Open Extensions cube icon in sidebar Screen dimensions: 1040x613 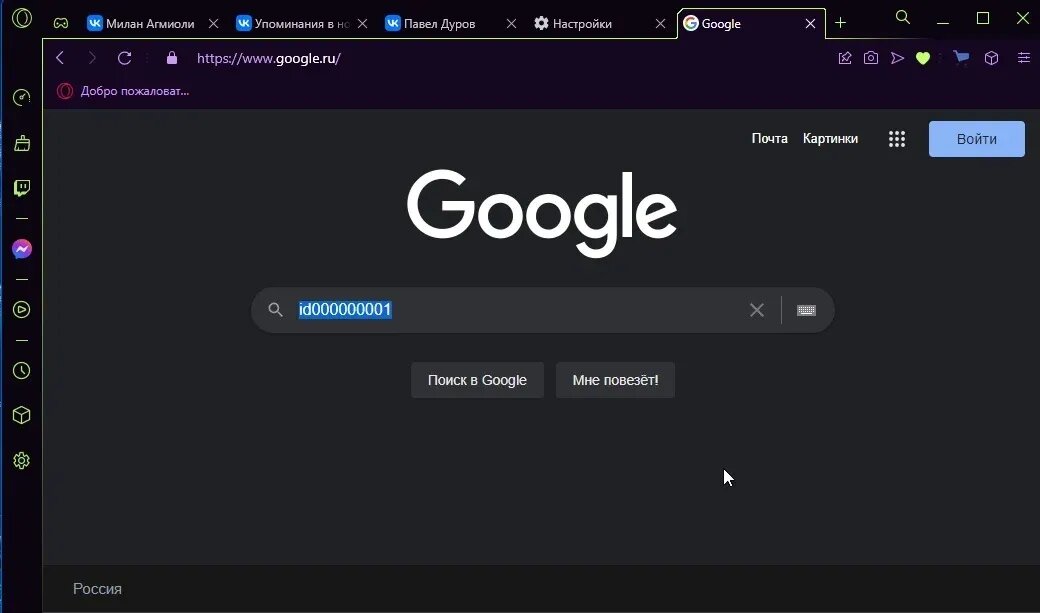(22, 415)
